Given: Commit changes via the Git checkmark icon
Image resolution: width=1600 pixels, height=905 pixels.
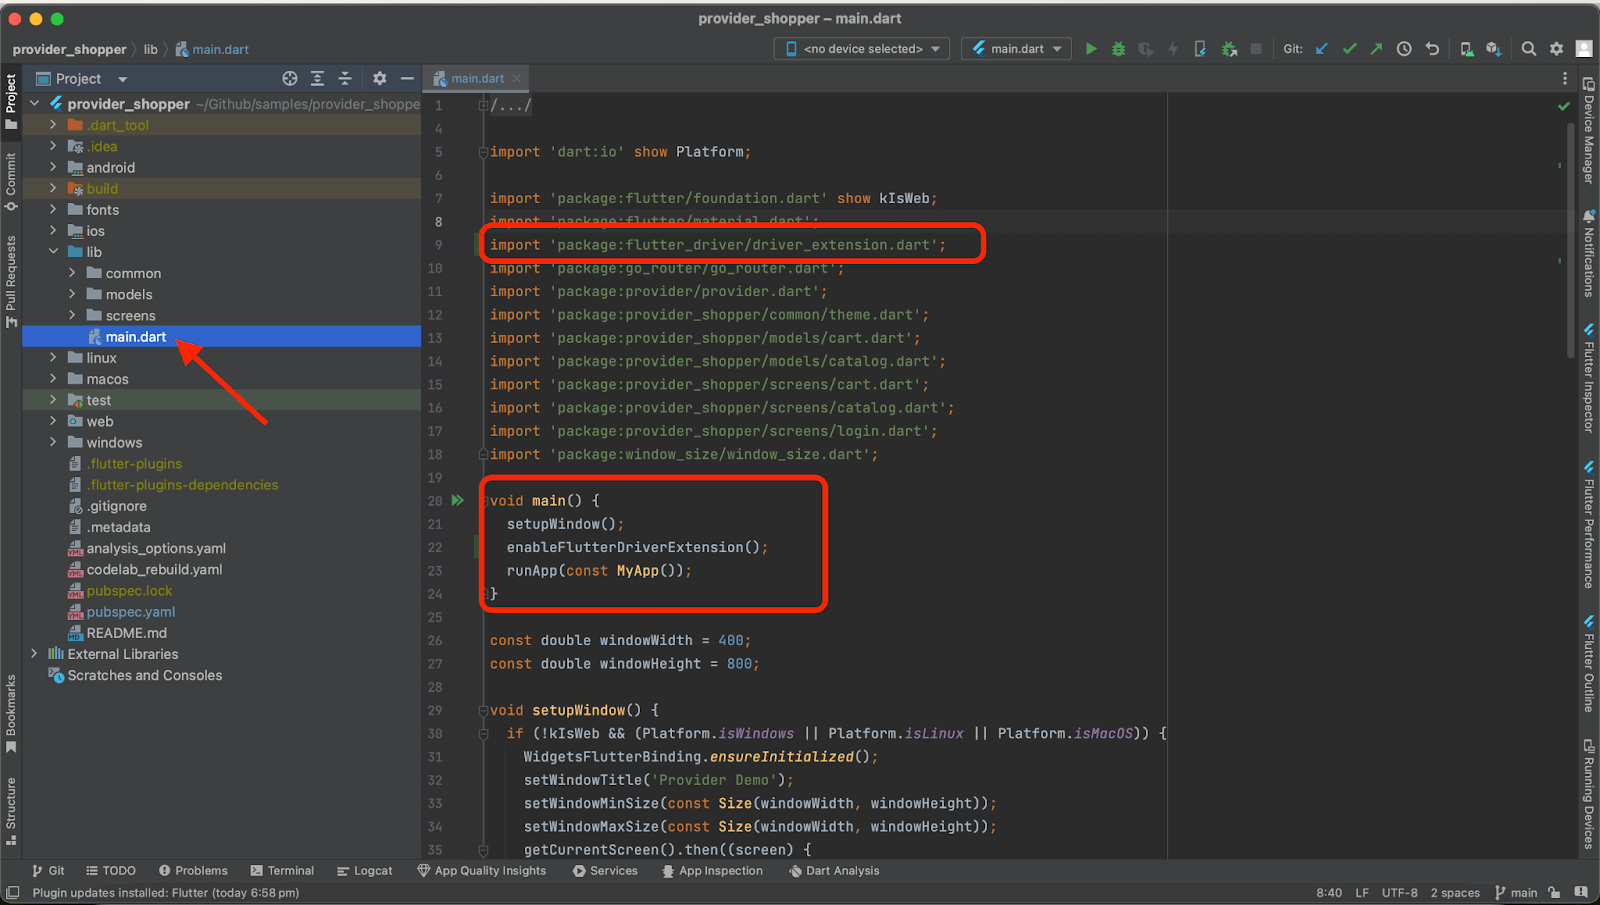Looking at the screenshot, I should (1349, 48).
